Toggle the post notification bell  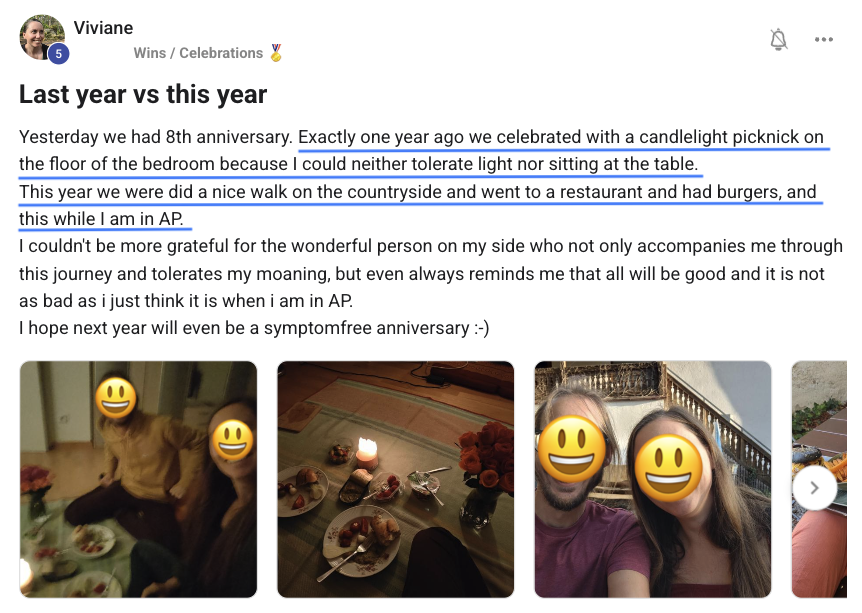click(778, 39)
